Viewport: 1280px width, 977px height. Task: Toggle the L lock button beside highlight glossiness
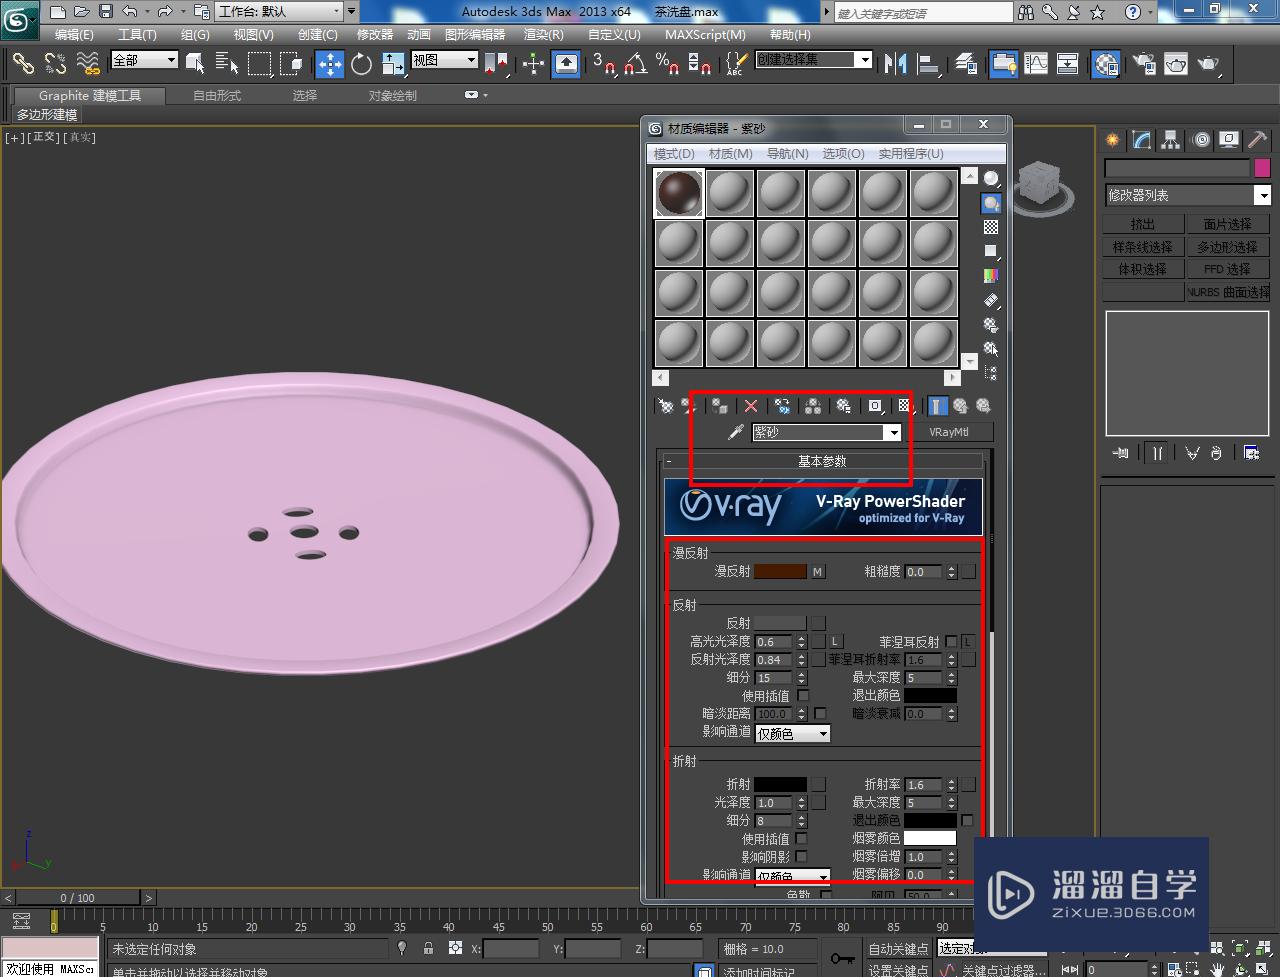pos(836,642)
